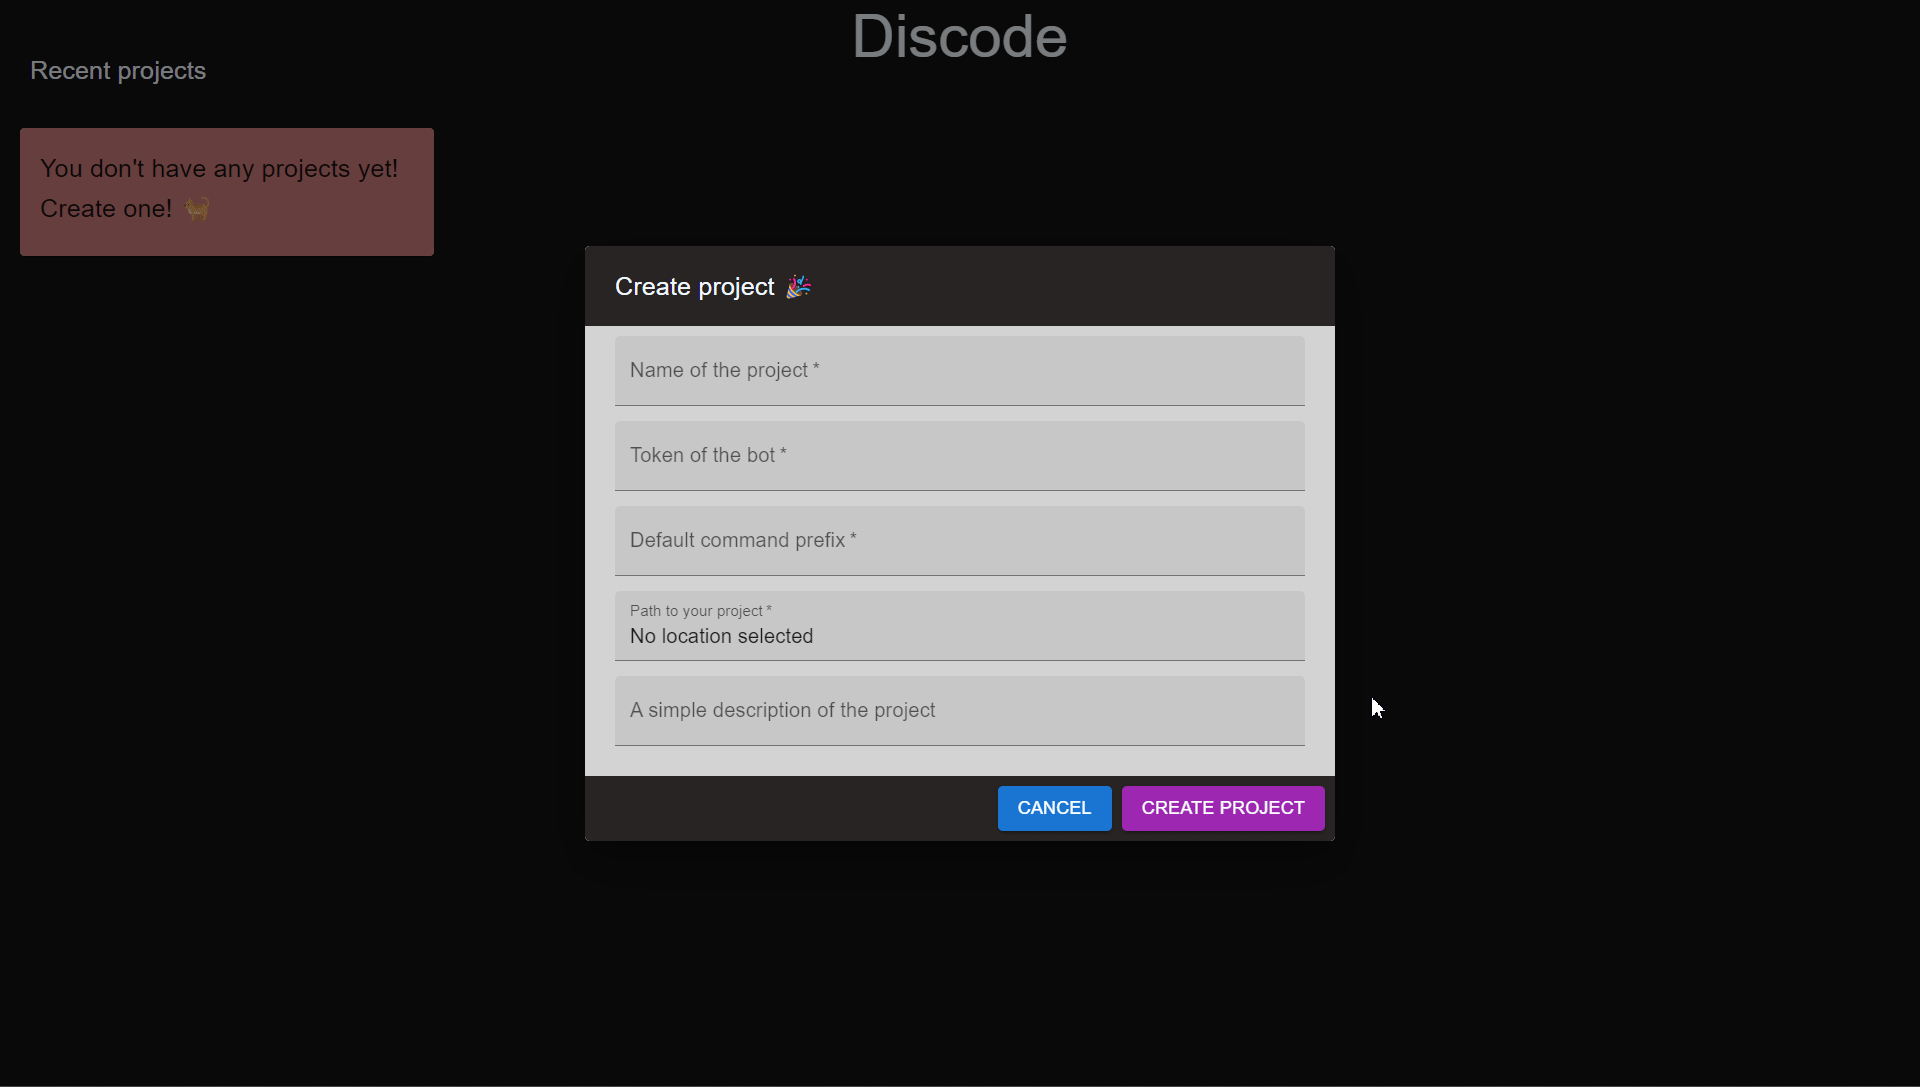Focus the Token of the bot field

[x=959, y=455]
